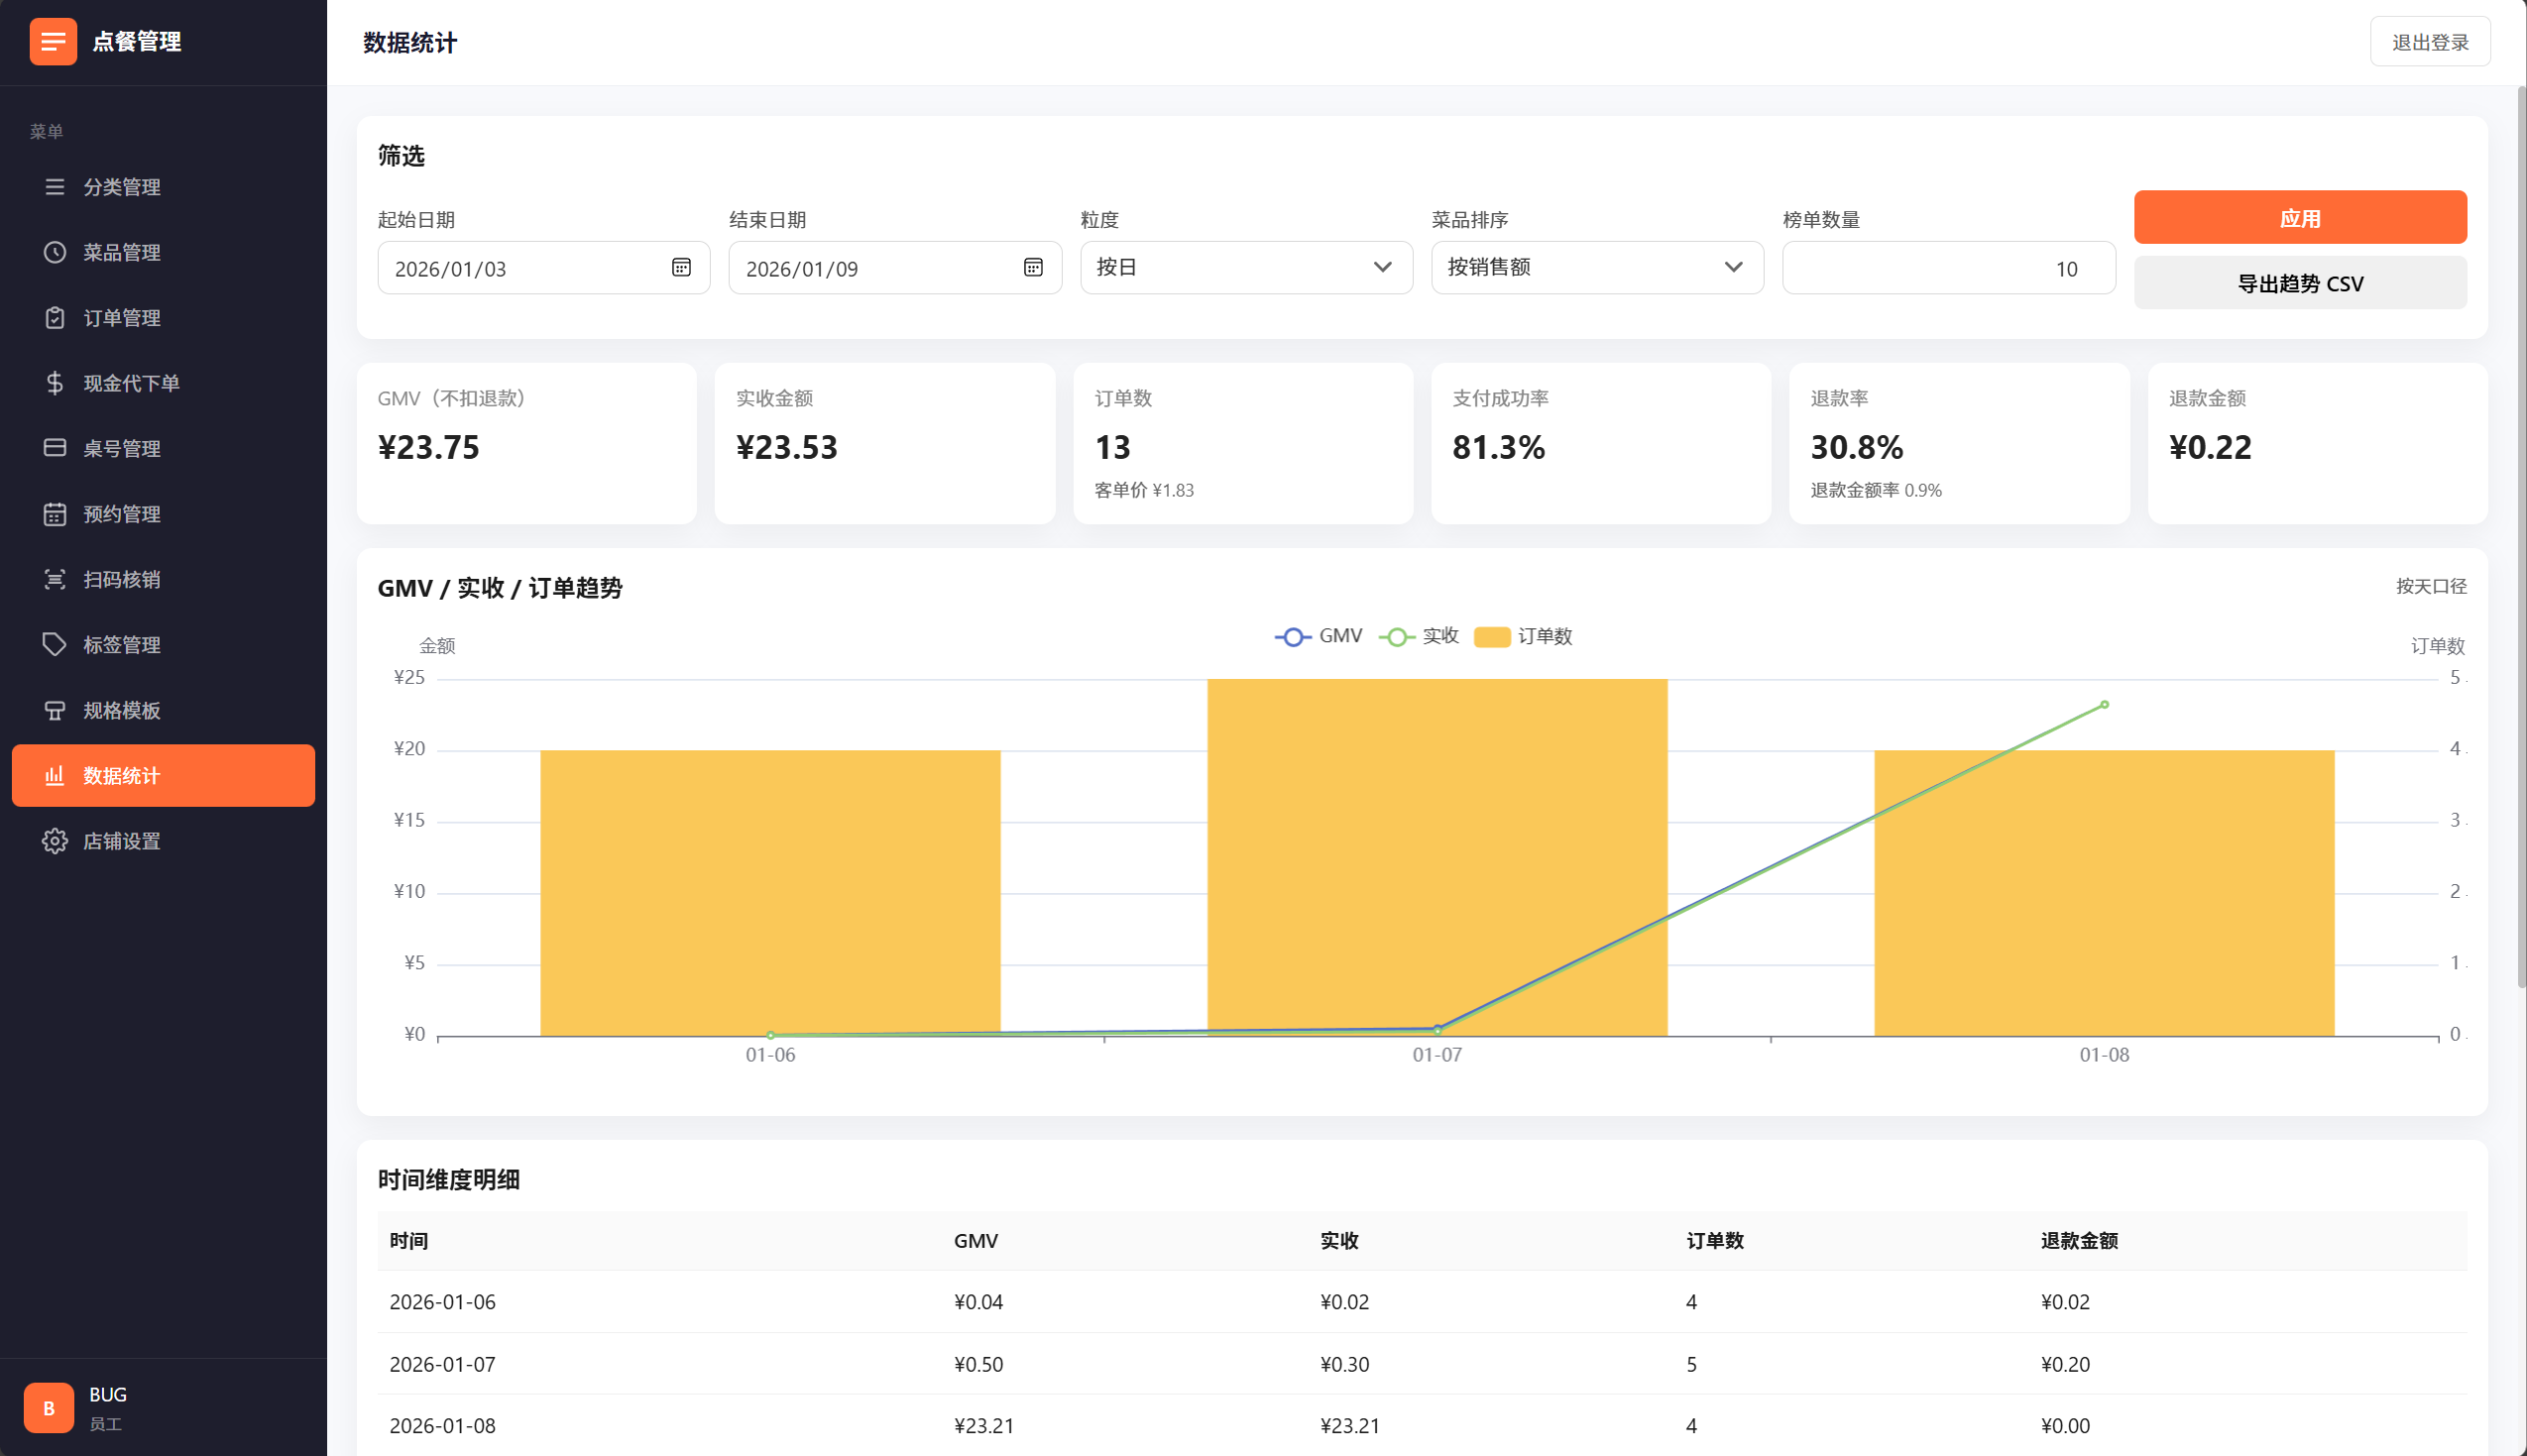Click the 导出趋势 CSV button

pos(2299,284)
